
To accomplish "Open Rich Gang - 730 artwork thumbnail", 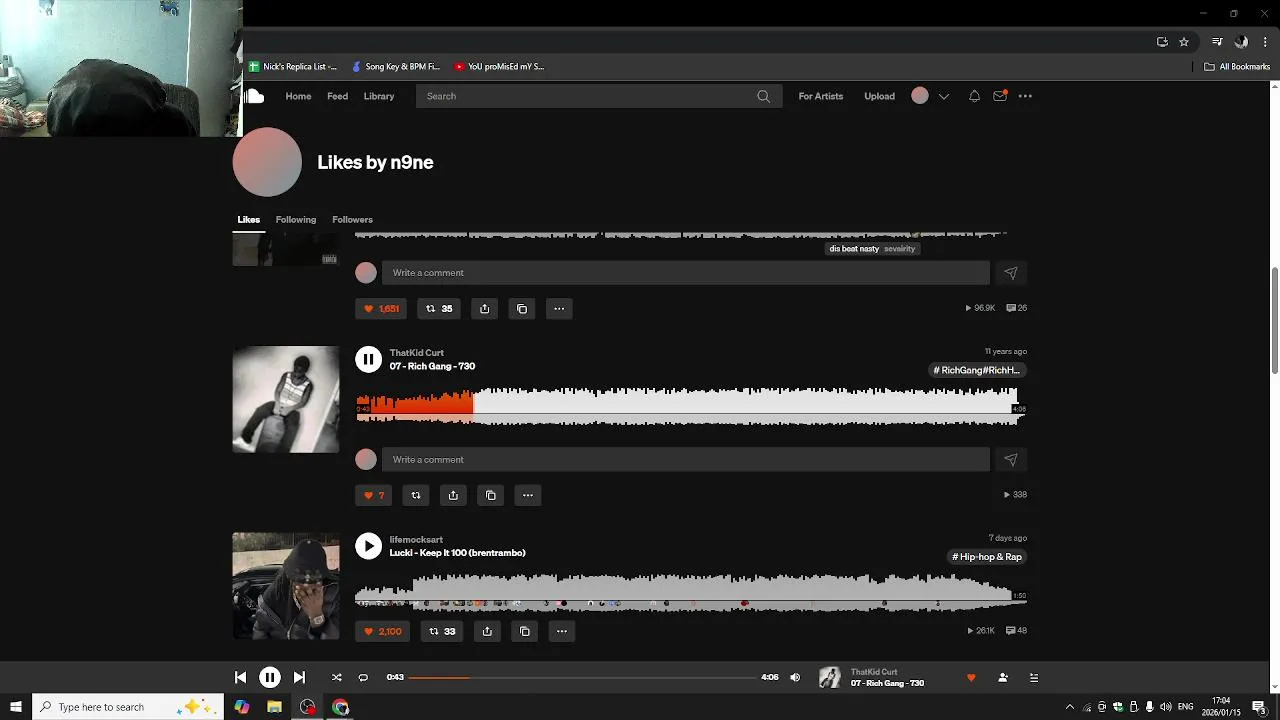I will click(x=286, y=399).
